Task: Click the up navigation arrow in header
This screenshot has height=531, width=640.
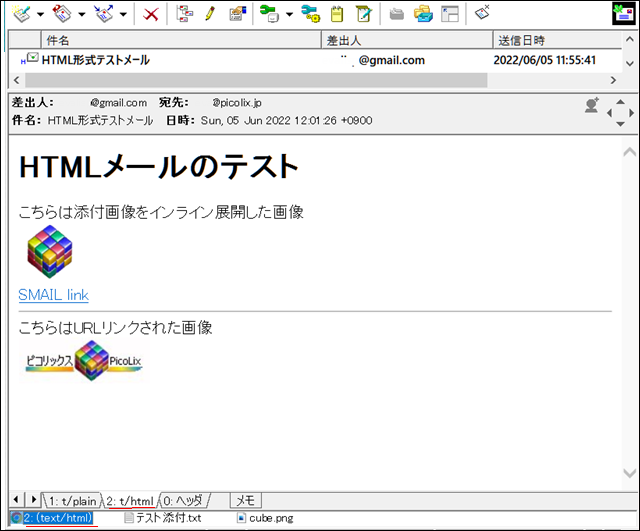Action: pyautogui.click(x=620, y=102)
